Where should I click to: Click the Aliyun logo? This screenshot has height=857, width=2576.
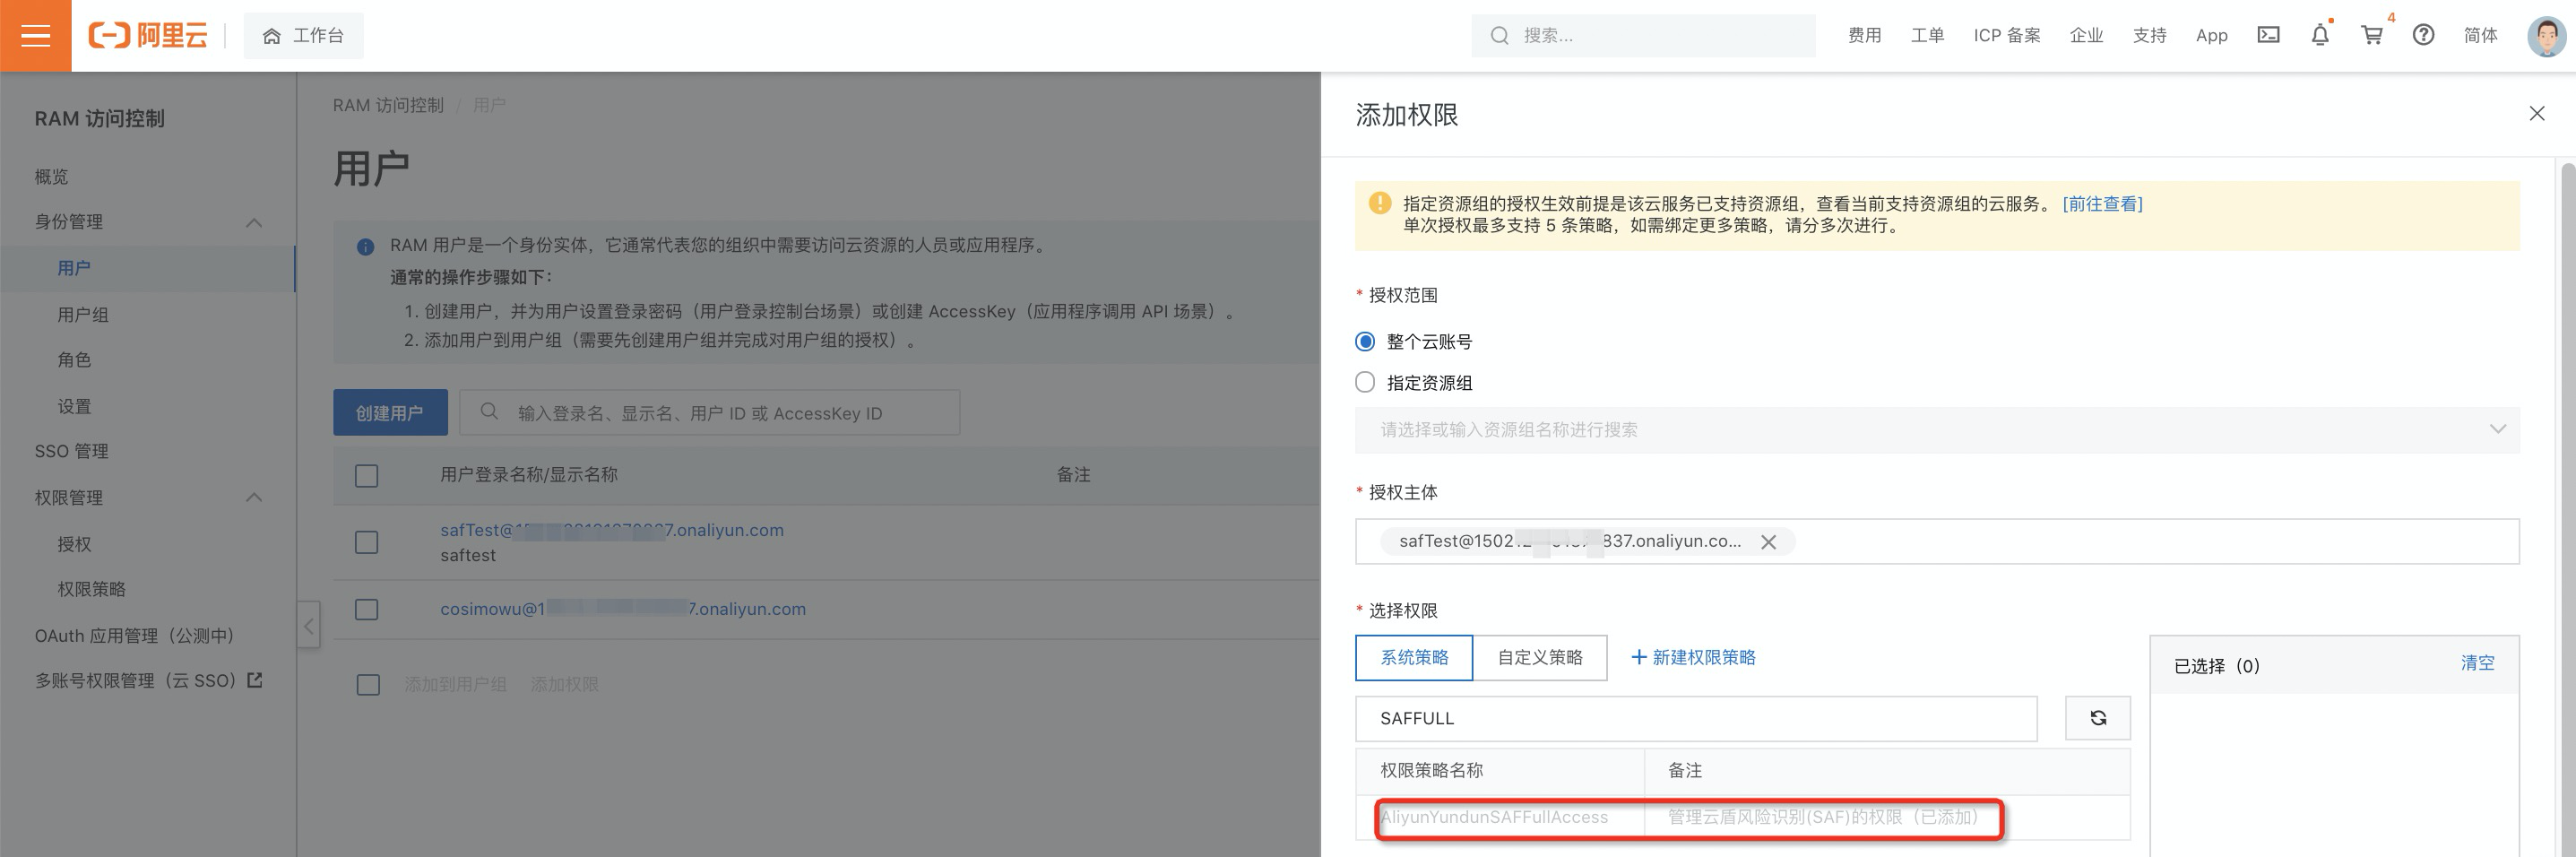(x=148, y=36)
